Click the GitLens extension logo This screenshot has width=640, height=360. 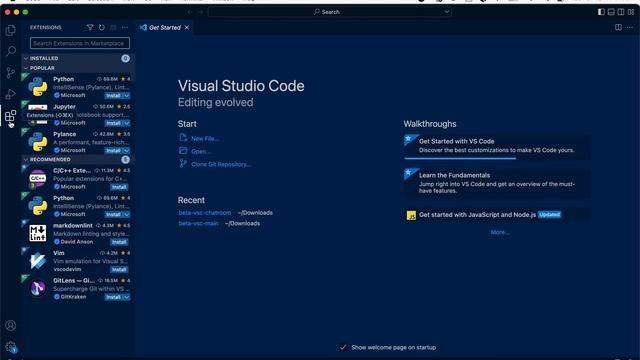coord(38,288)
